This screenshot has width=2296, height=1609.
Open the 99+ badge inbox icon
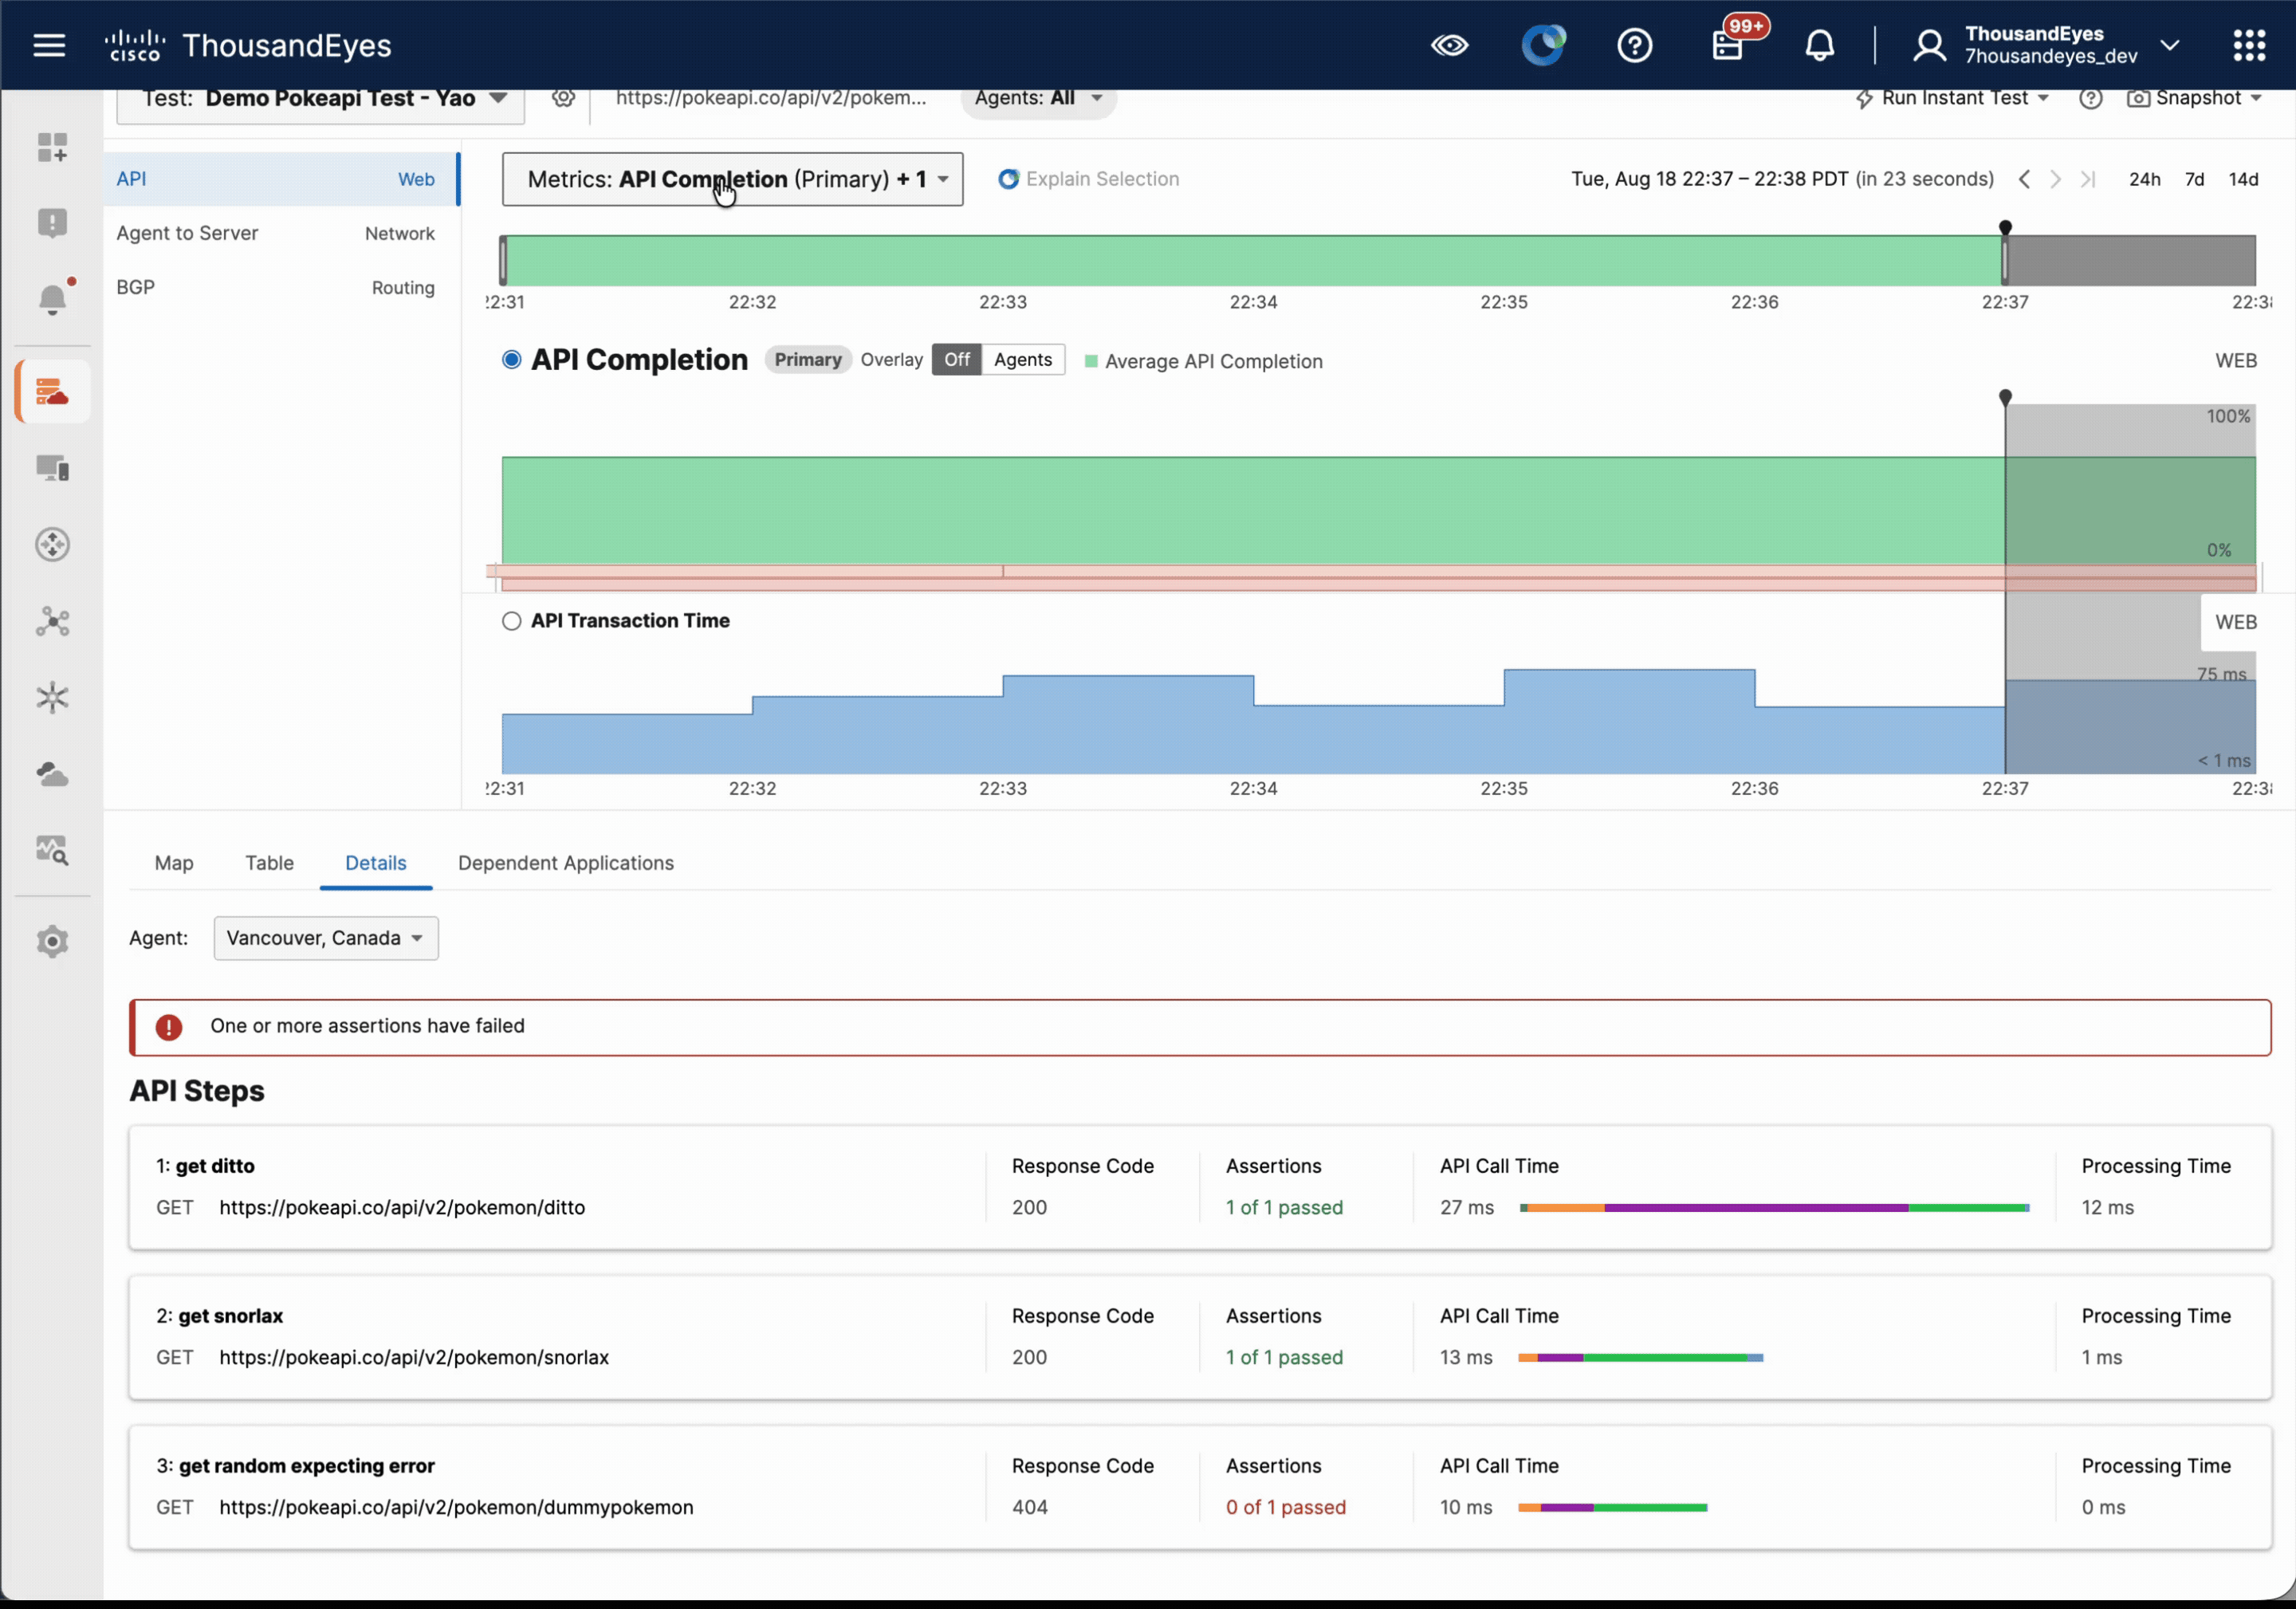1729,45
